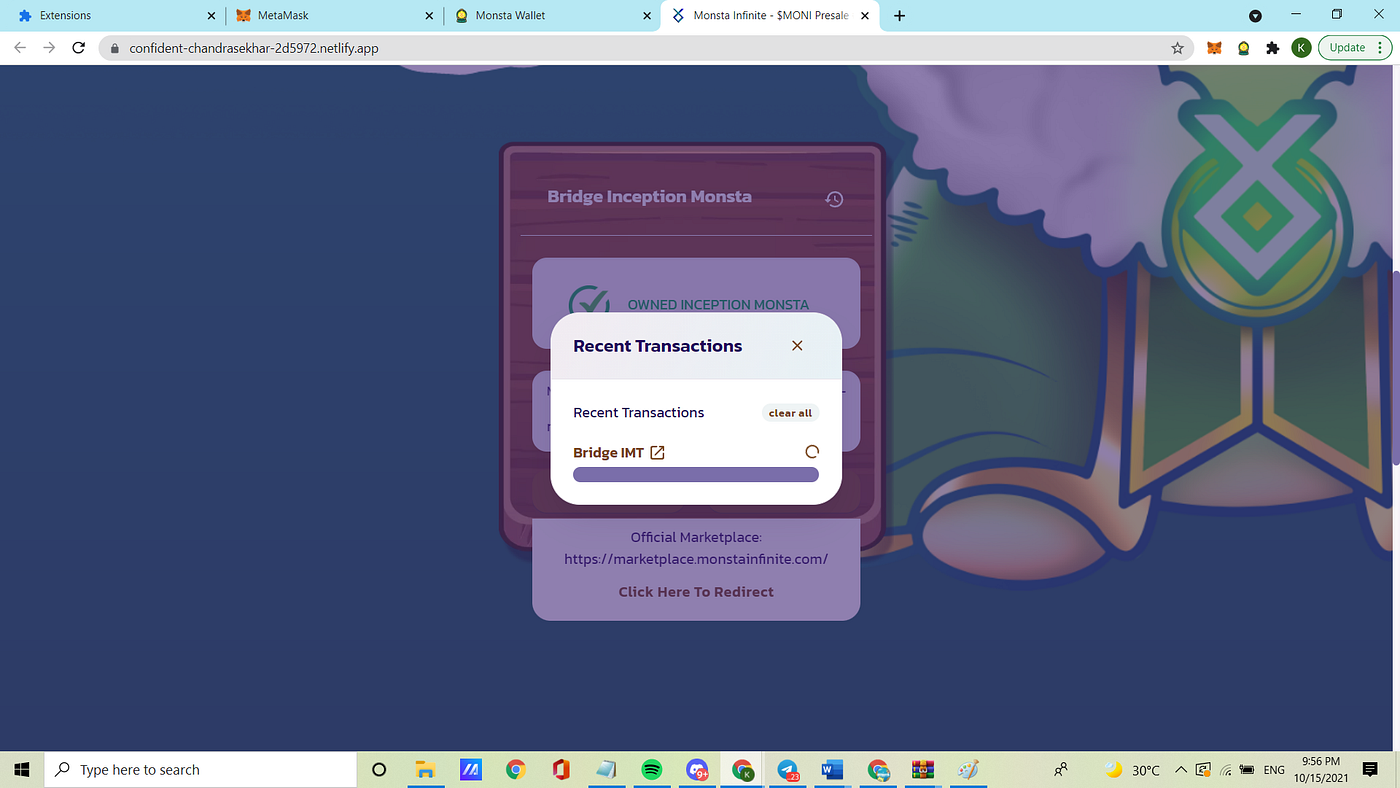Open the Chrome profile K avatar
1400x788 pixels.
coord(1301,48)
